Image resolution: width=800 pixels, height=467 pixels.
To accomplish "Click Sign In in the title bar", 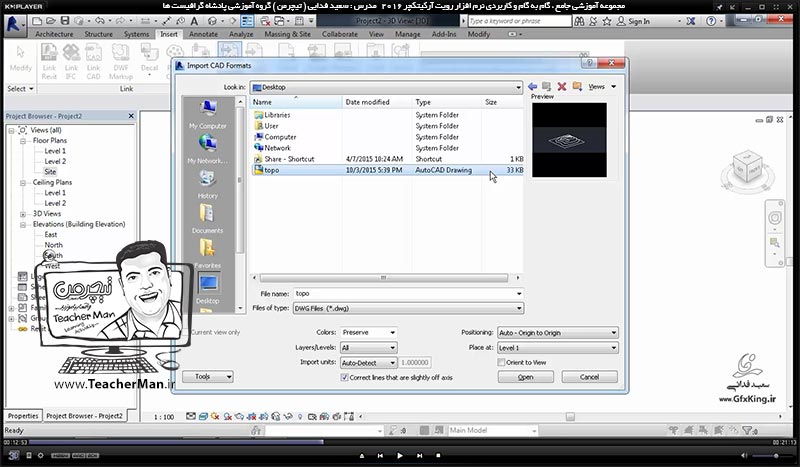I will coord(634,21).
